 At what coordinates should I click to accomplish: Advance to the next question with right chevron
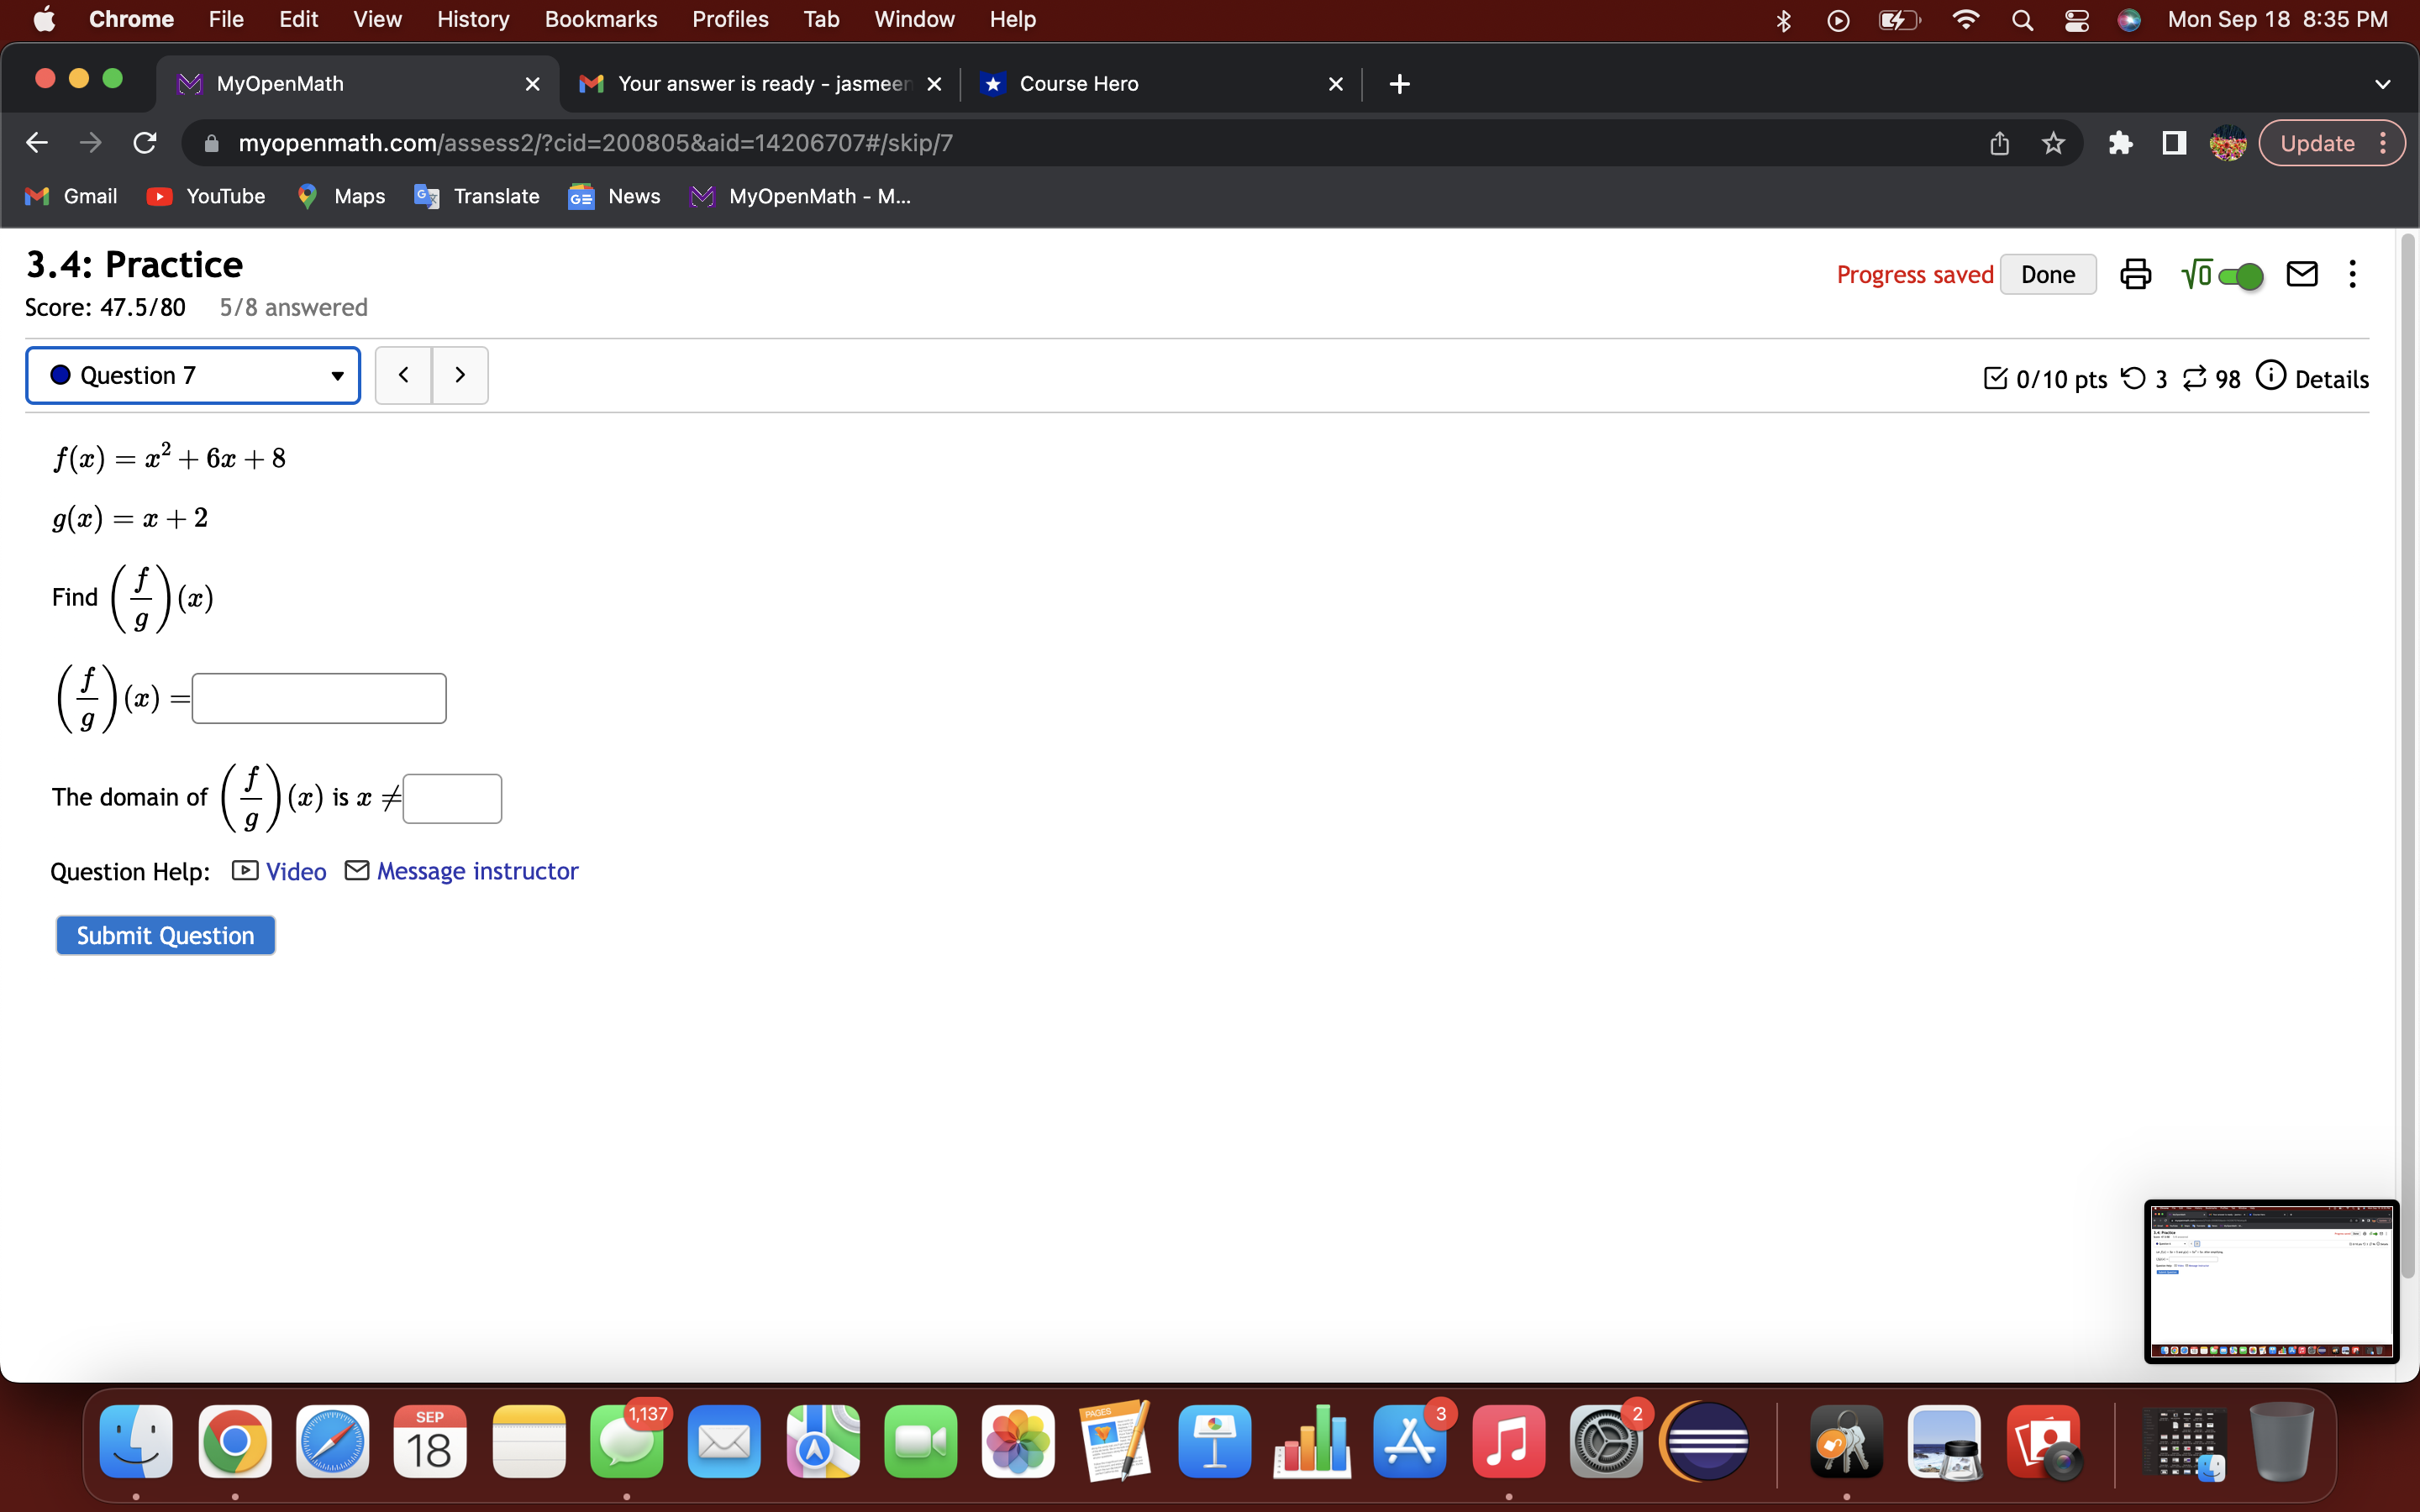point(460,374)
